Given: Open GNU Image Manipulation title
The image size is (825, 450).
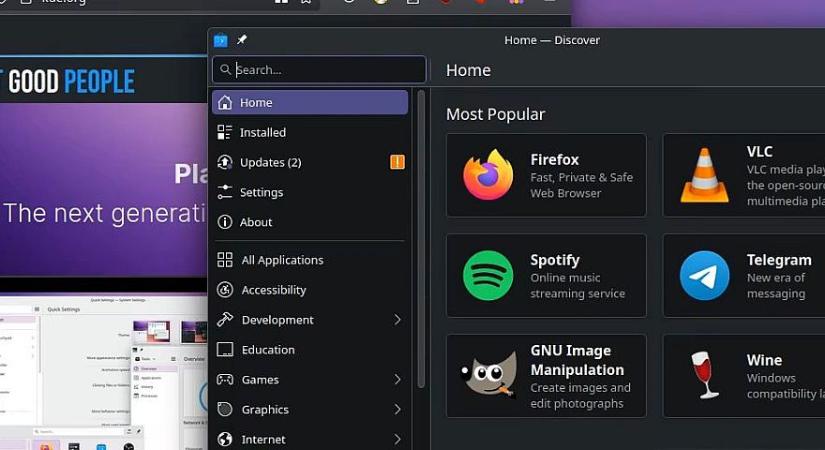Looking at the screenshot, I should point(577,360).
